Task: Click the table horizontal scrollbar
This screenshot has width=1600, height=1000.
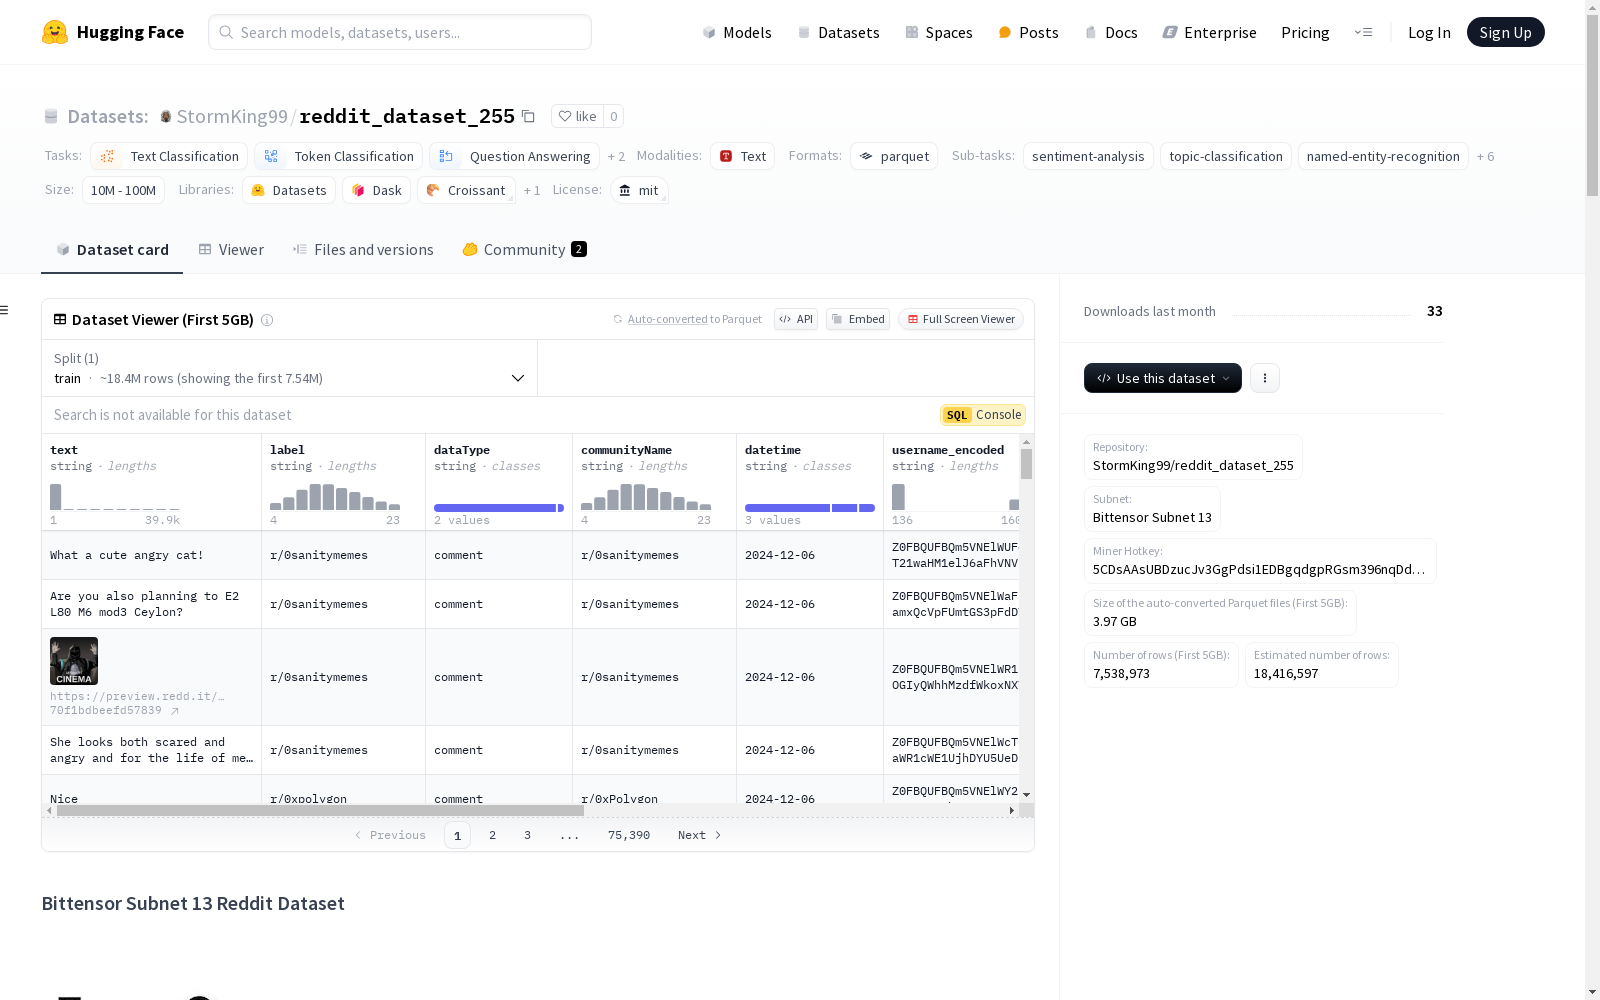Action: 320,811
